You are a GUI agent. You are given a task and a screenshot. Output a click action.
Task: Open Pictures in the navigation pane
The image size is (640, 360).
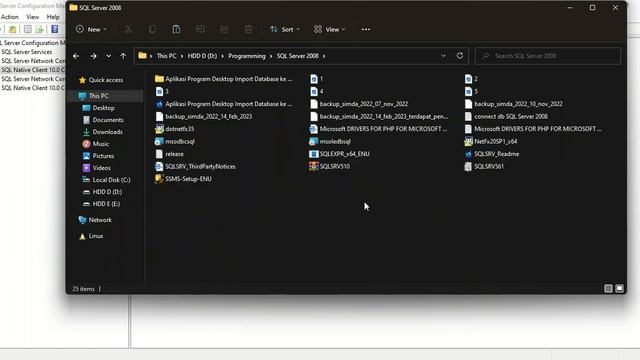(103, 156)
